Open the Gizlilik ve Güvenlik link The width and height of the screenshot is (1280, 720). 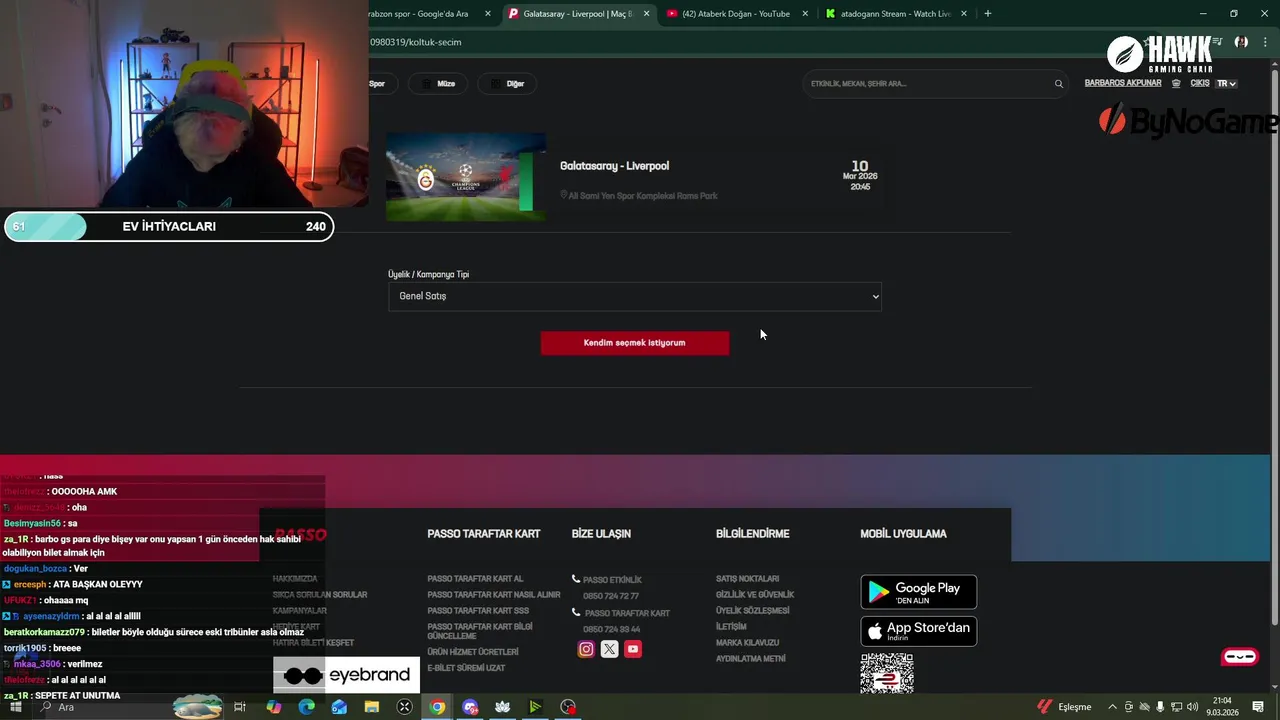coord(755,595)
